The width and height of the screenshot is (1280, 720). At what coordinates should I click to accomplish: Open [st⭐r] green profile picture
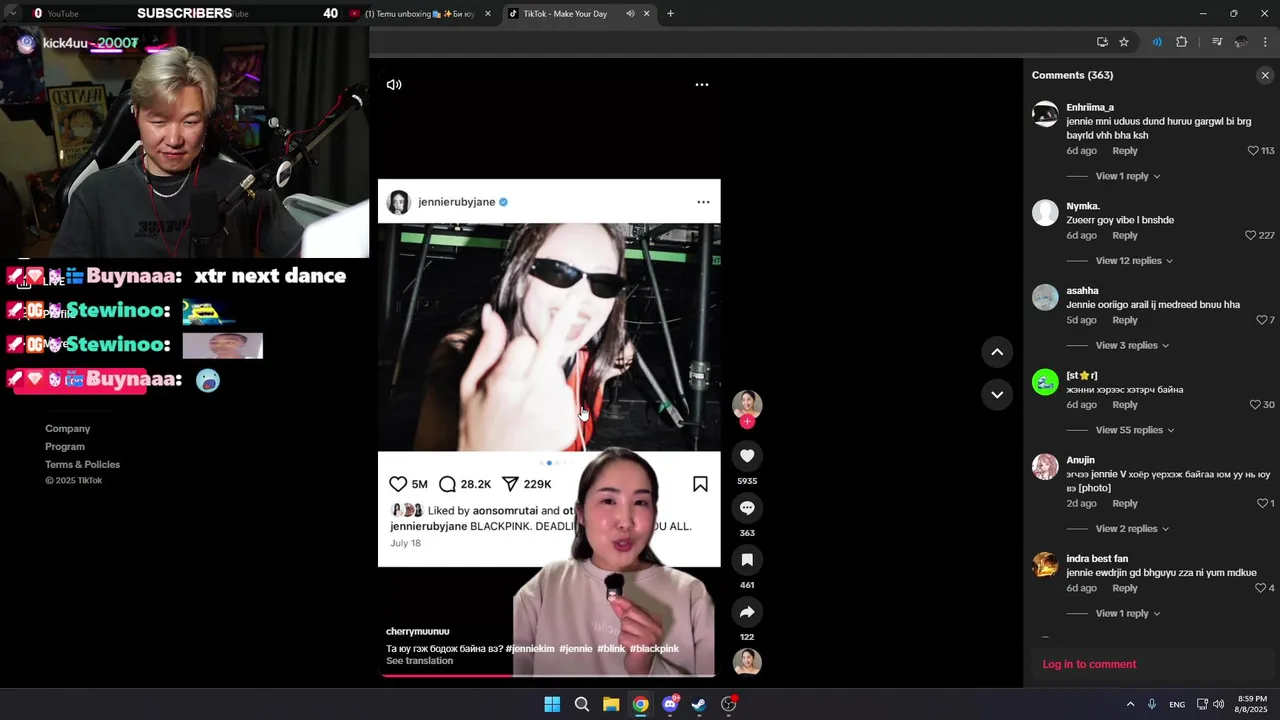(x=1045, y=382)
